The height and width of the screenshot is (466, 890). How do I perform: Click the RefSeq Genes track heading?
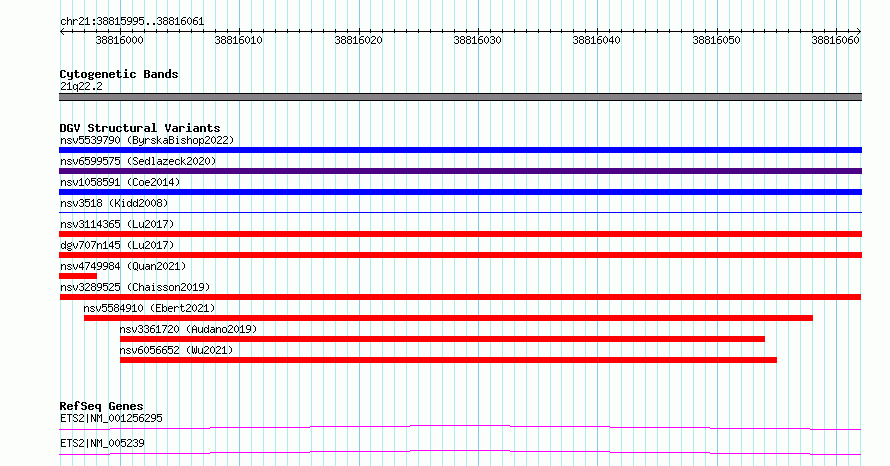[x=101, y=406]
